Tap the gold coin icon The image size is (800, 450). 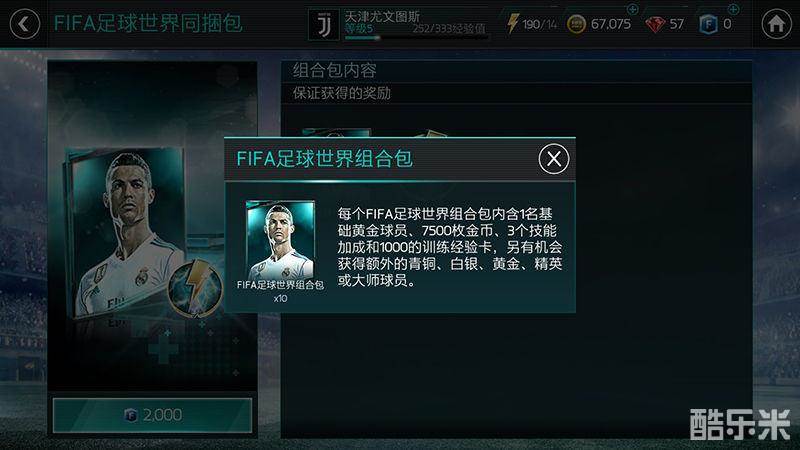576,24
